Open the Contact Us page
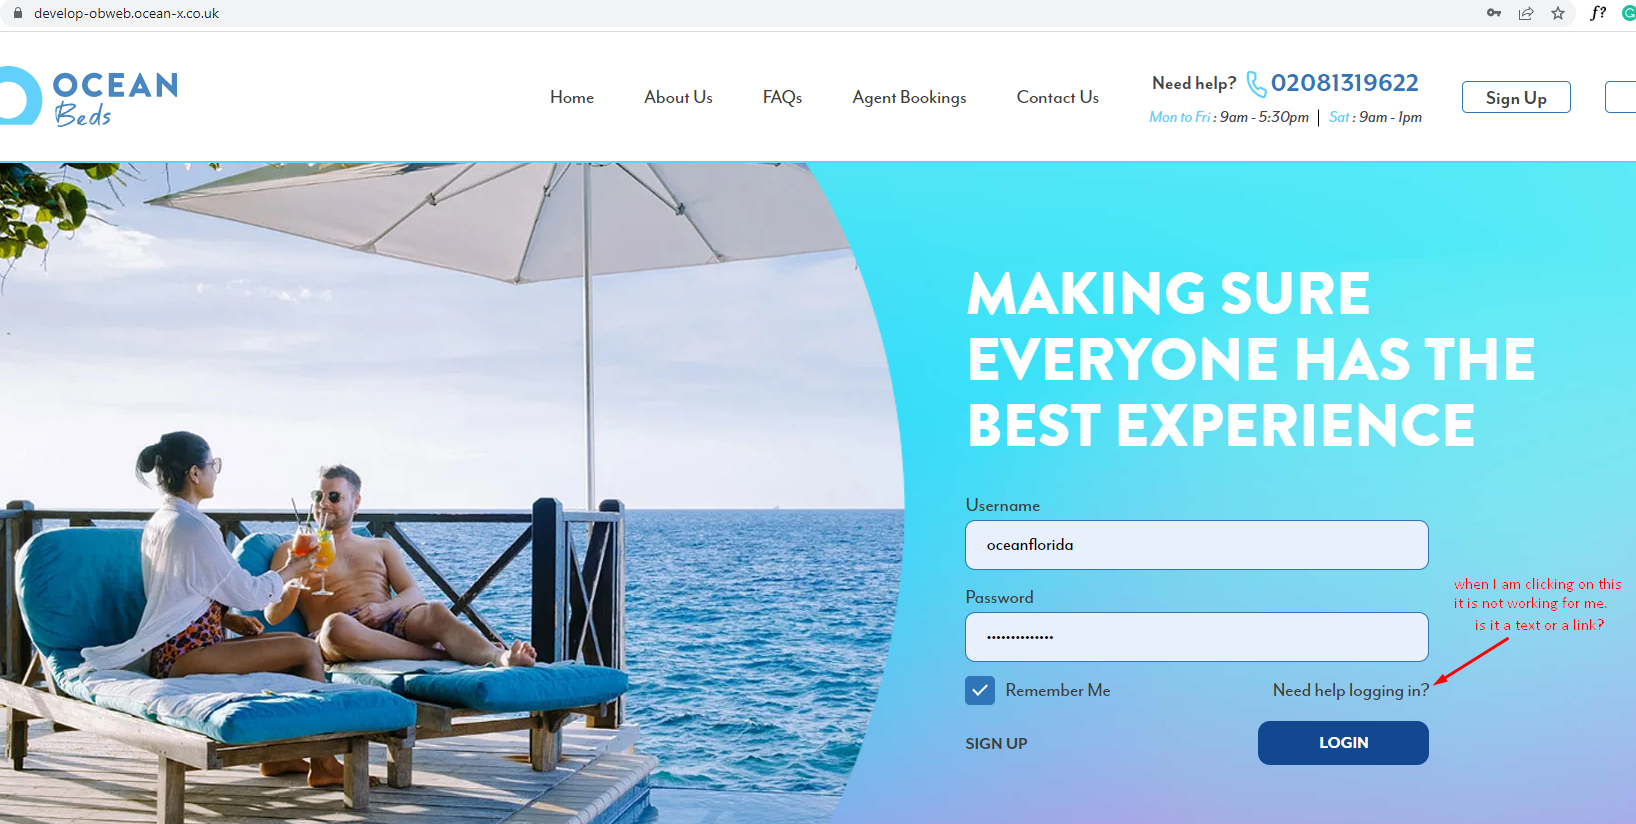 click(1057, 97)
